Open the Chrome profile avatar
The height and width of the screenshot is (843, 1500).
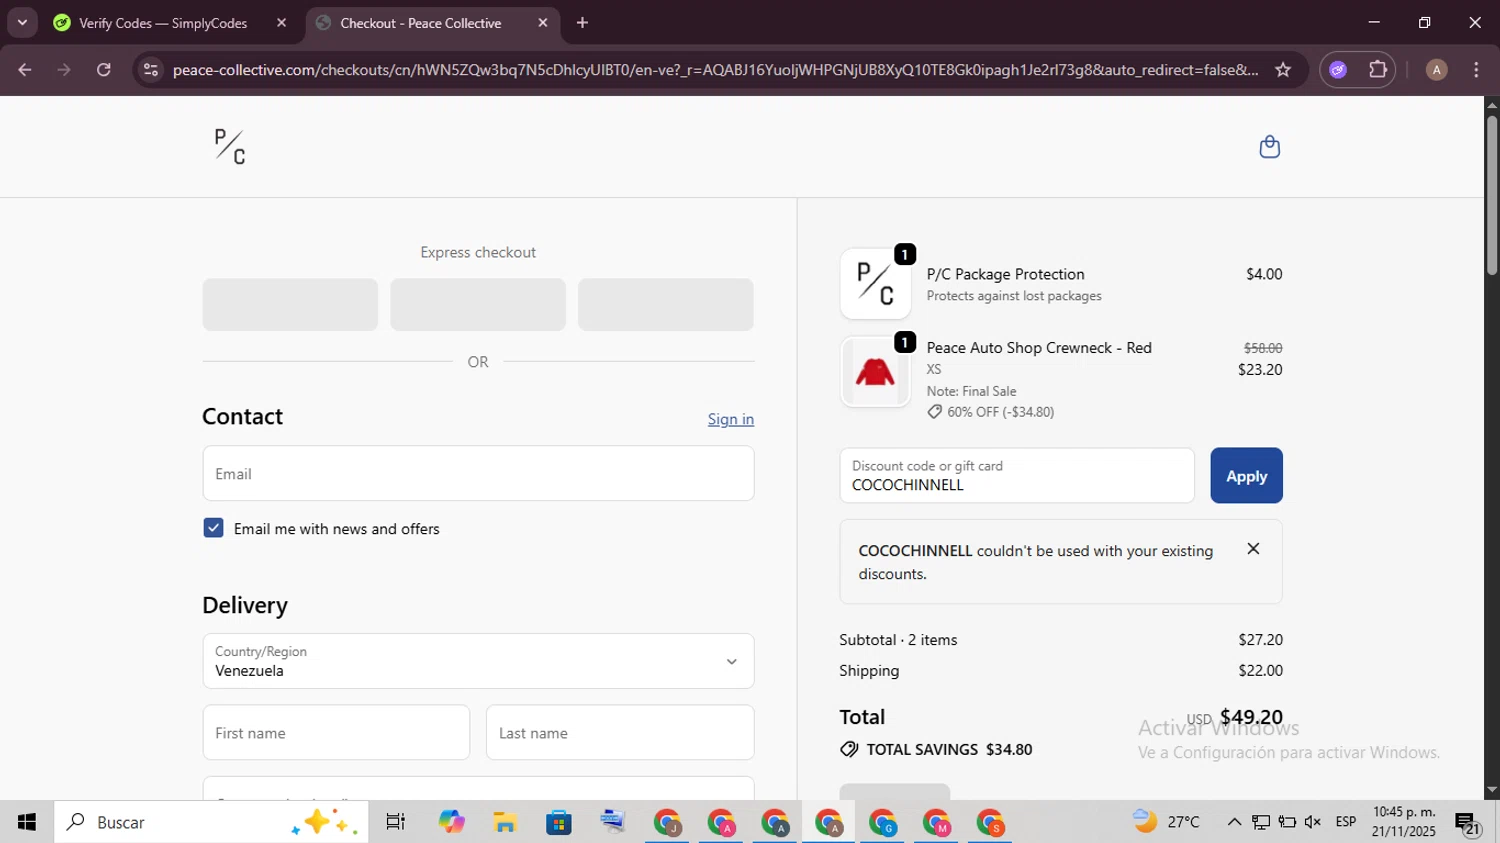click(x=1436, y=70)
